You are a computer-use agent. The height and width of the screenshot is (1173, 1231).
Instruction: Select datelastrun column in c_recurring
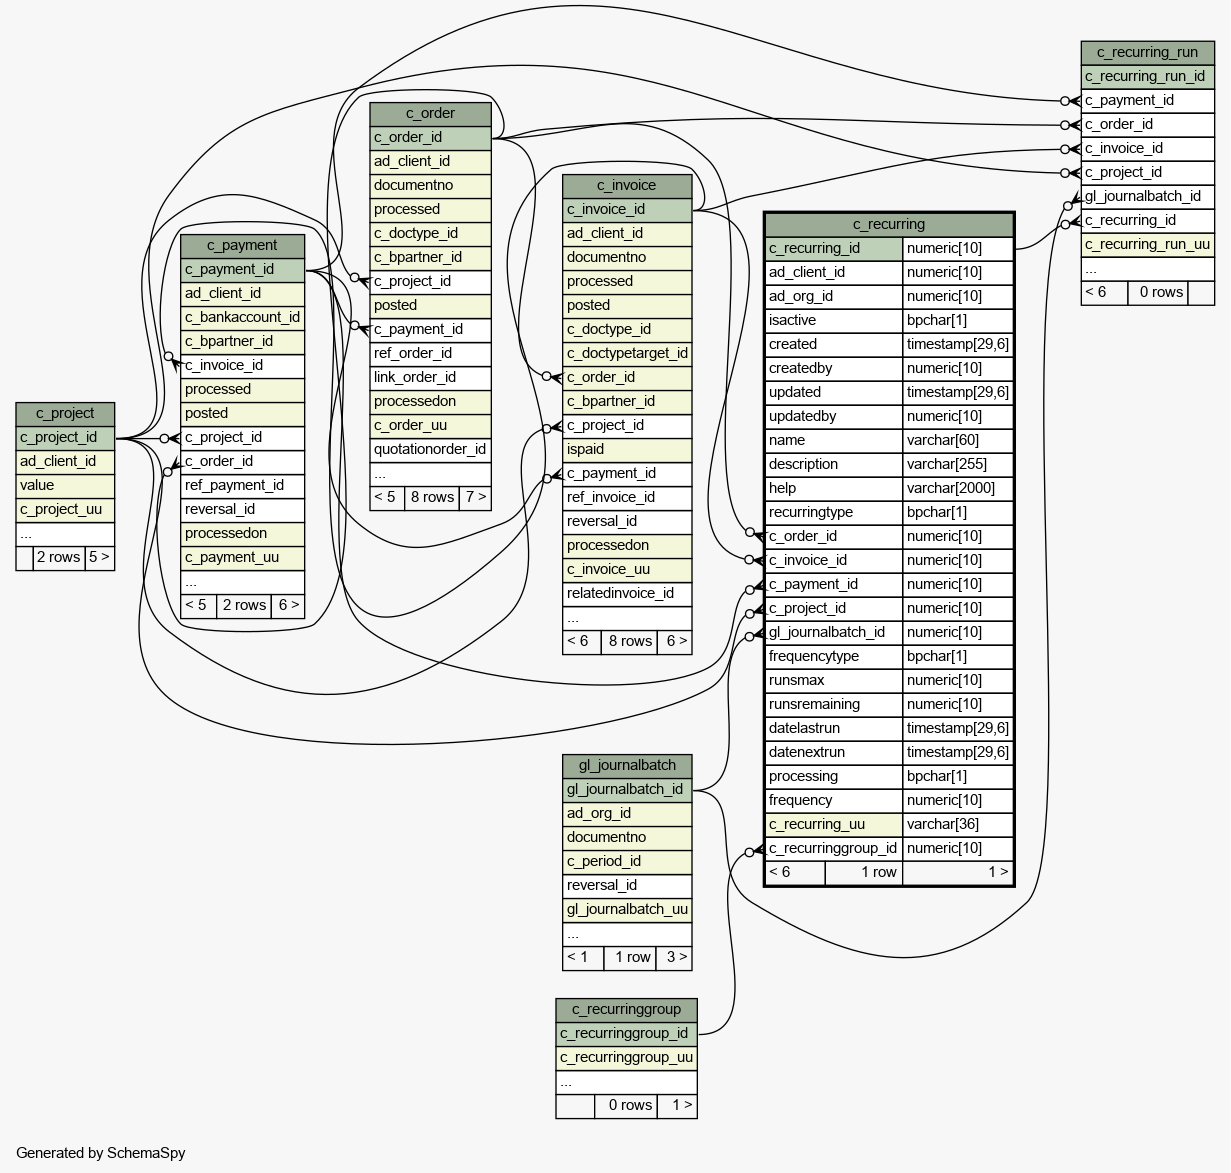click(834, 729)
